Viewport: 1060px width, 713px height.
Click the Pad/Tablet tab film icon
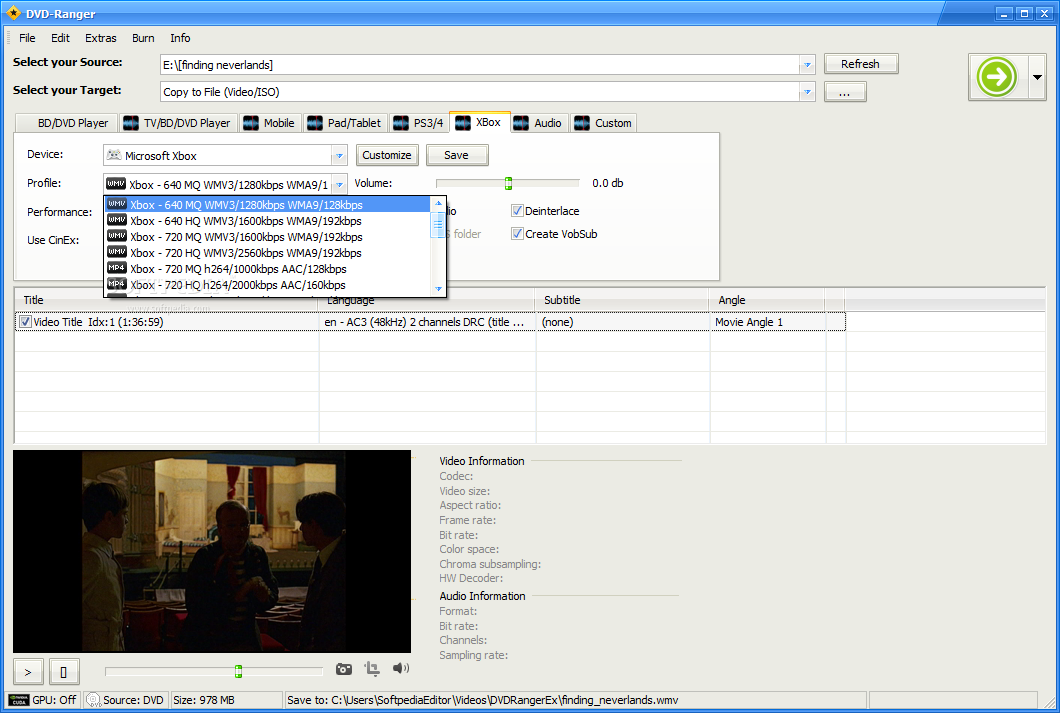click(x=314, y=123)
